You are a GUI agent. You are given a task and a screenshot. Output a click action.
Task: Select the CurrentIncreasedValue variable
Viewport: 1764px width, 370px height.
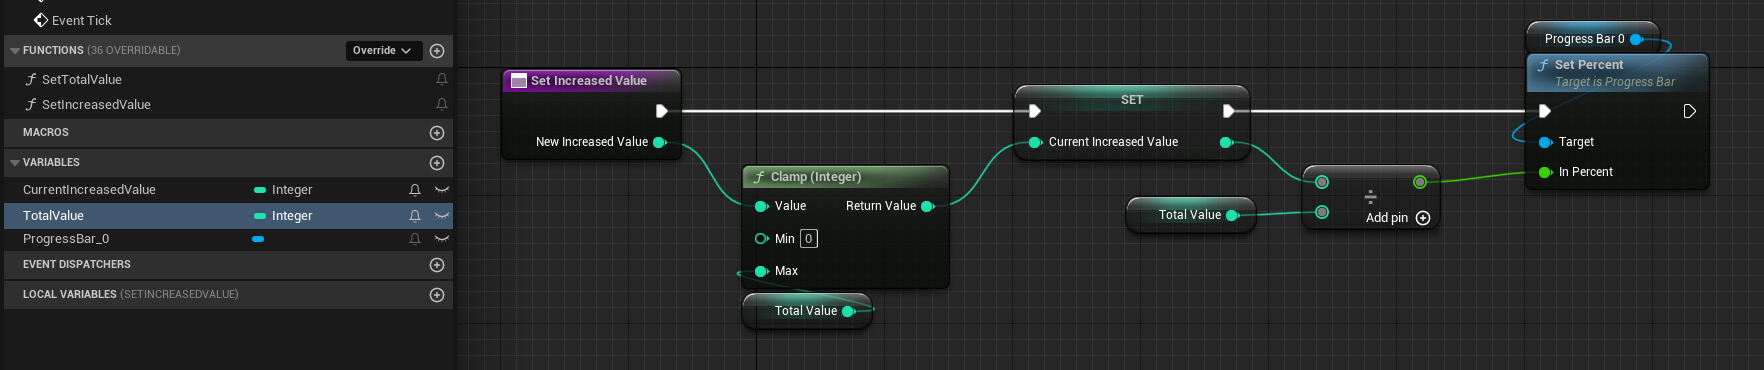pos(89,189)
